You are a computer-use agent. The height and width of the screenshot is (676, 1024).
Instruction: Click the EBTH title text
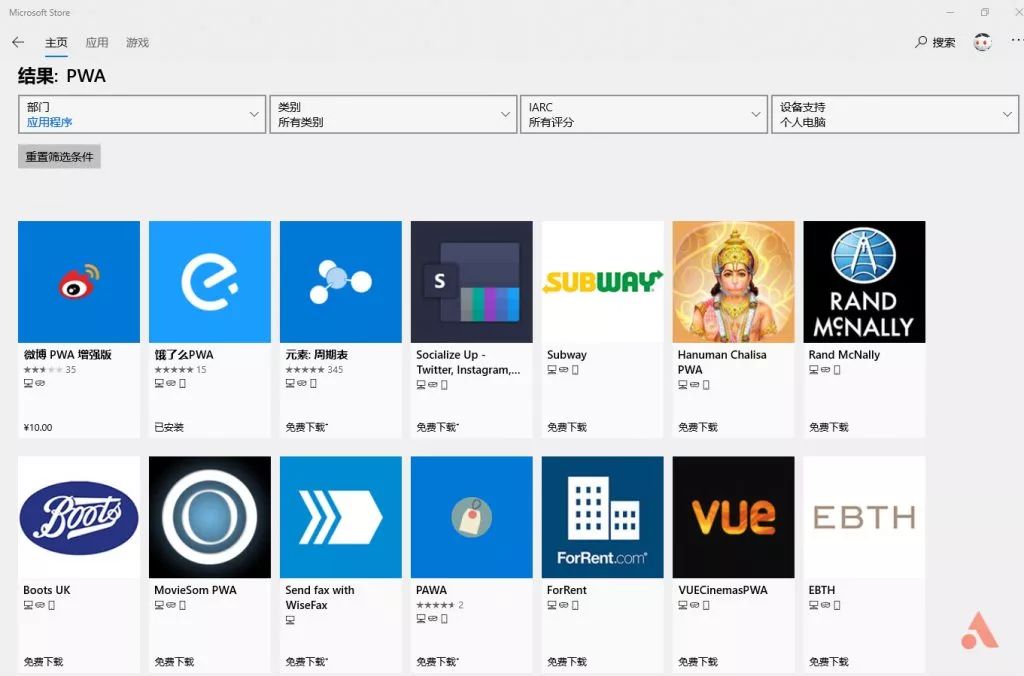tap(822, 590)
